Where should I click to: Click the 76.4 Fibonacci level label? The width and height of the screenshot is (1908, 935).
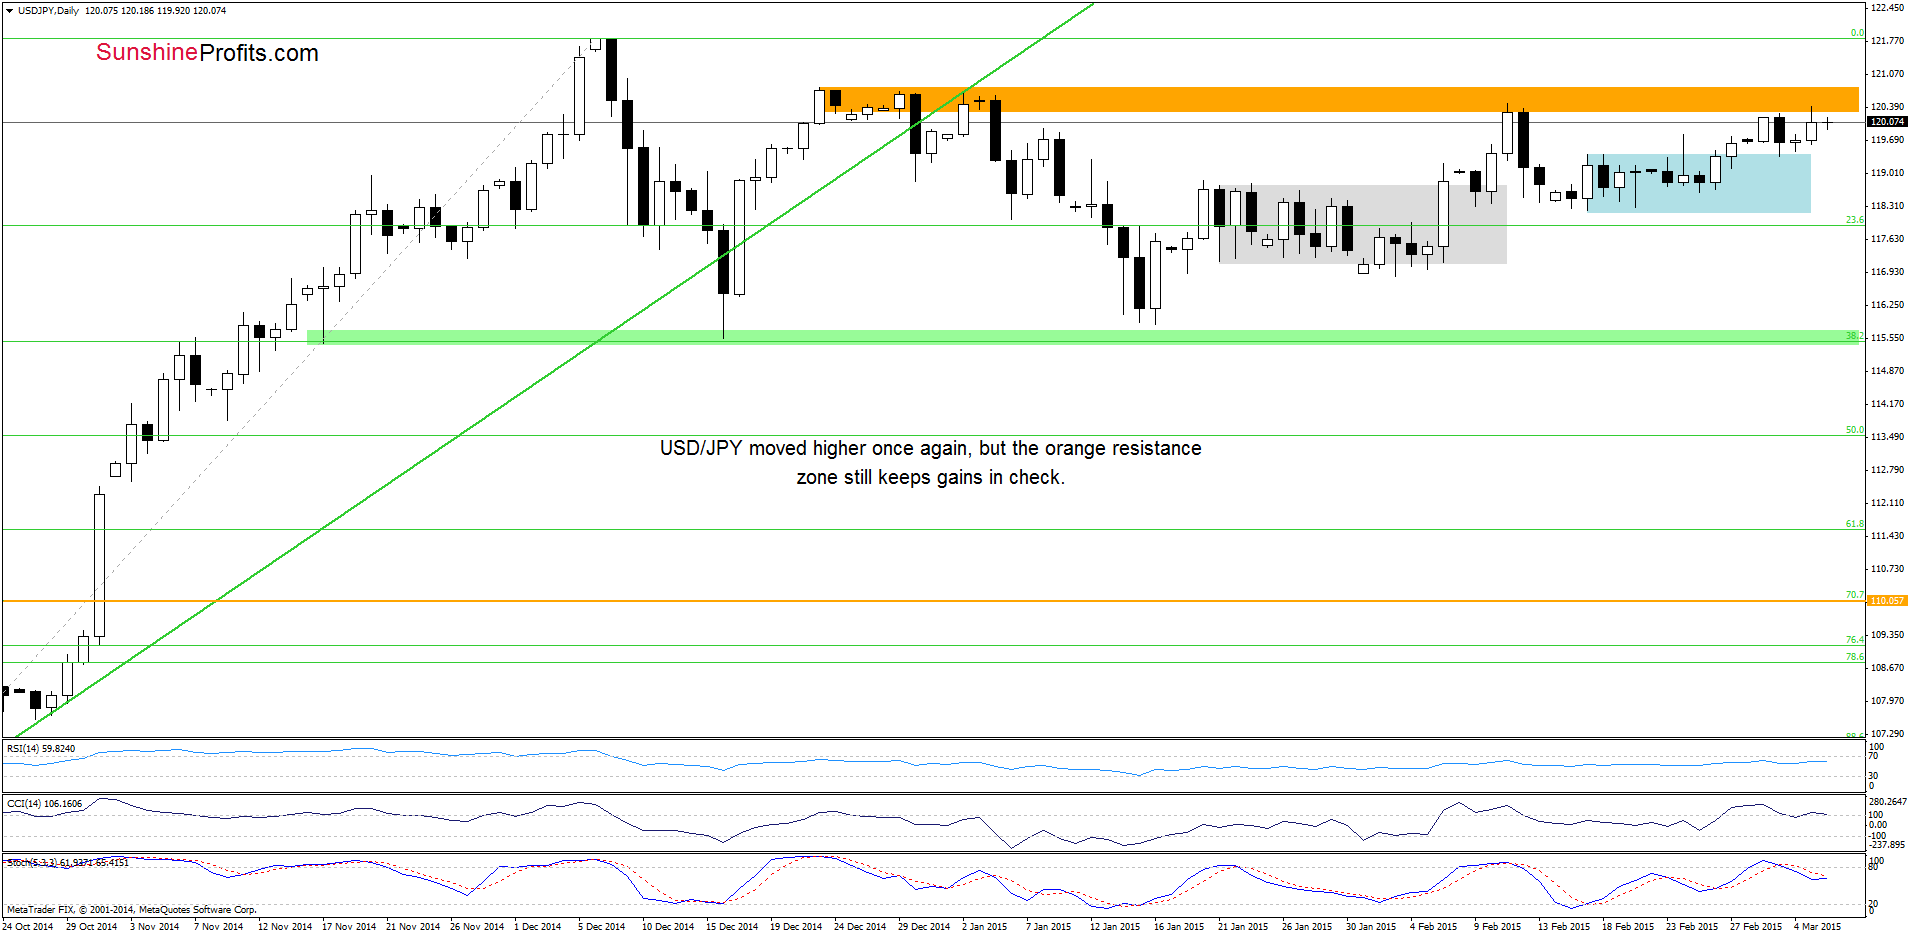pos(1854,640)
